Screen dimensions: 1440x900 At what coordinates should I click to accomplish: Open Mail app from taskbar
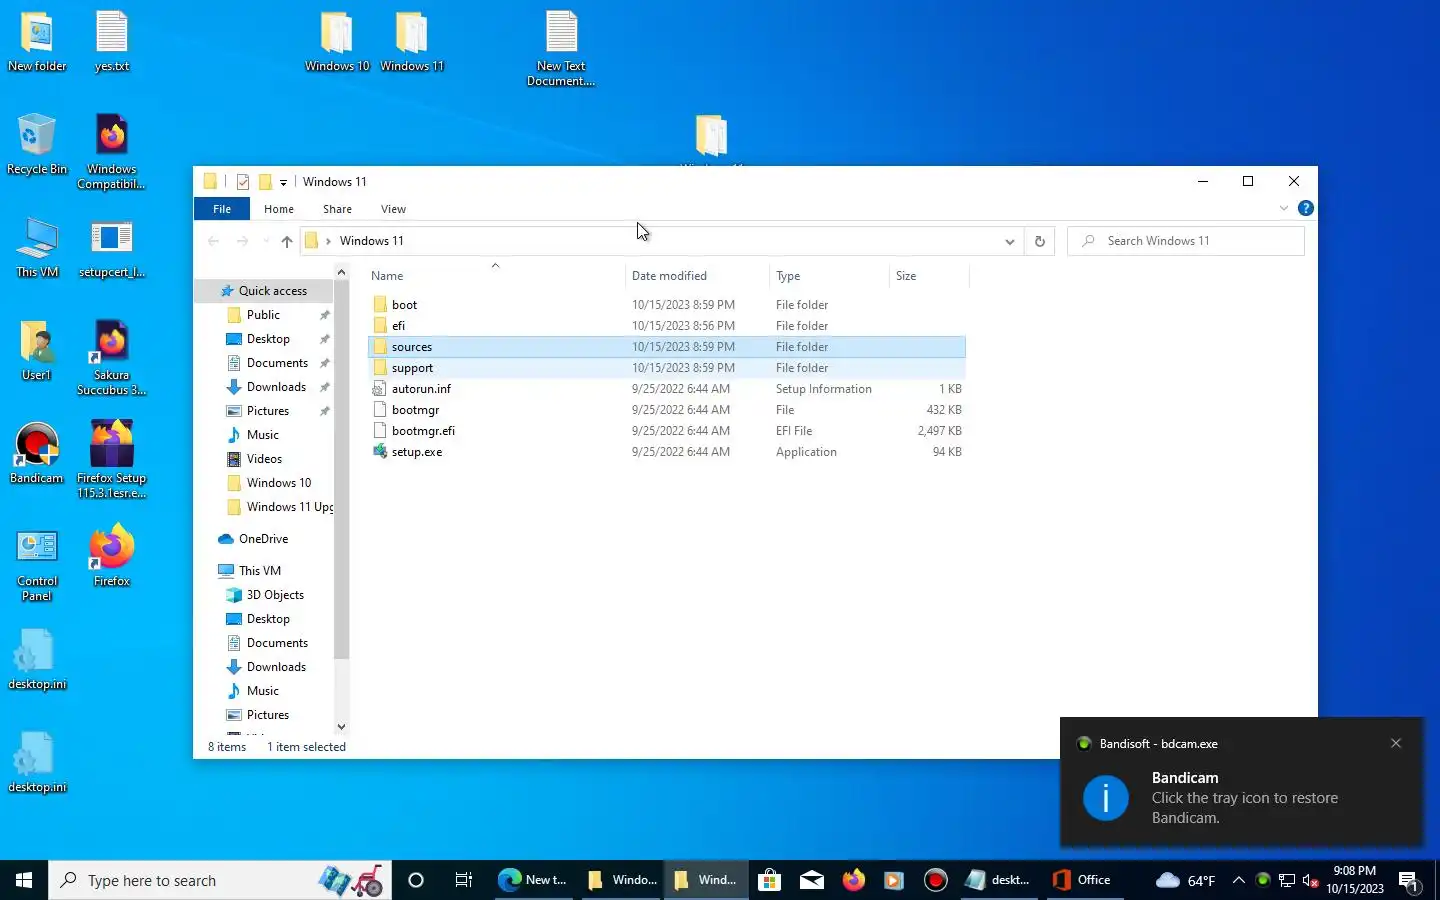(812, 880)
